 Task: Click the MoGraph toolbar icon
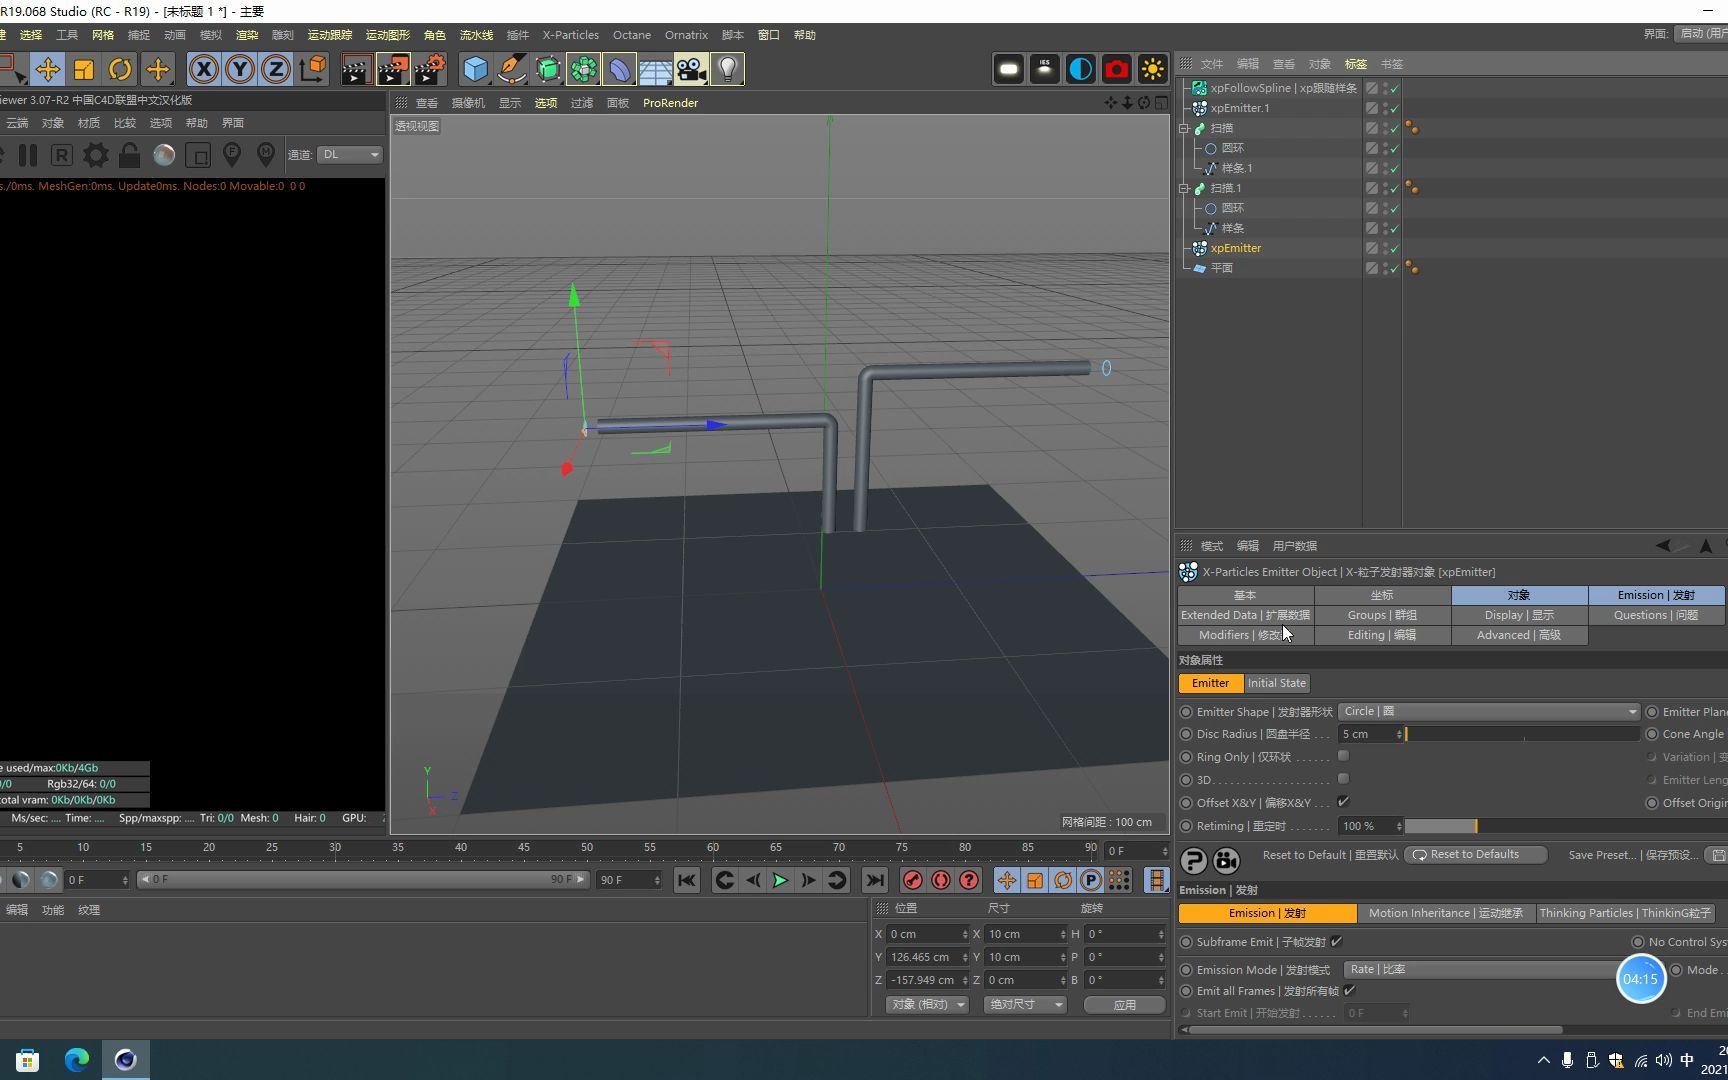click(x=584, y=69)
